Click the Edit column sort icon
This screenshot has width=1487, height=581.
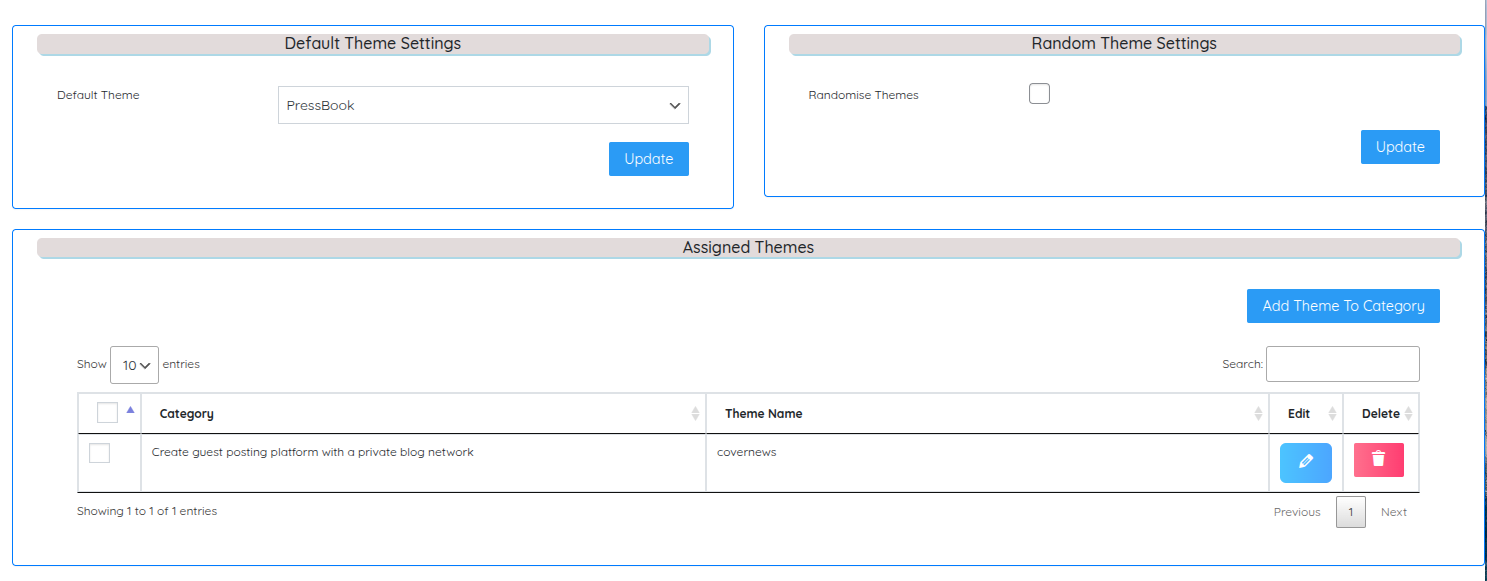coord(1331,414)
